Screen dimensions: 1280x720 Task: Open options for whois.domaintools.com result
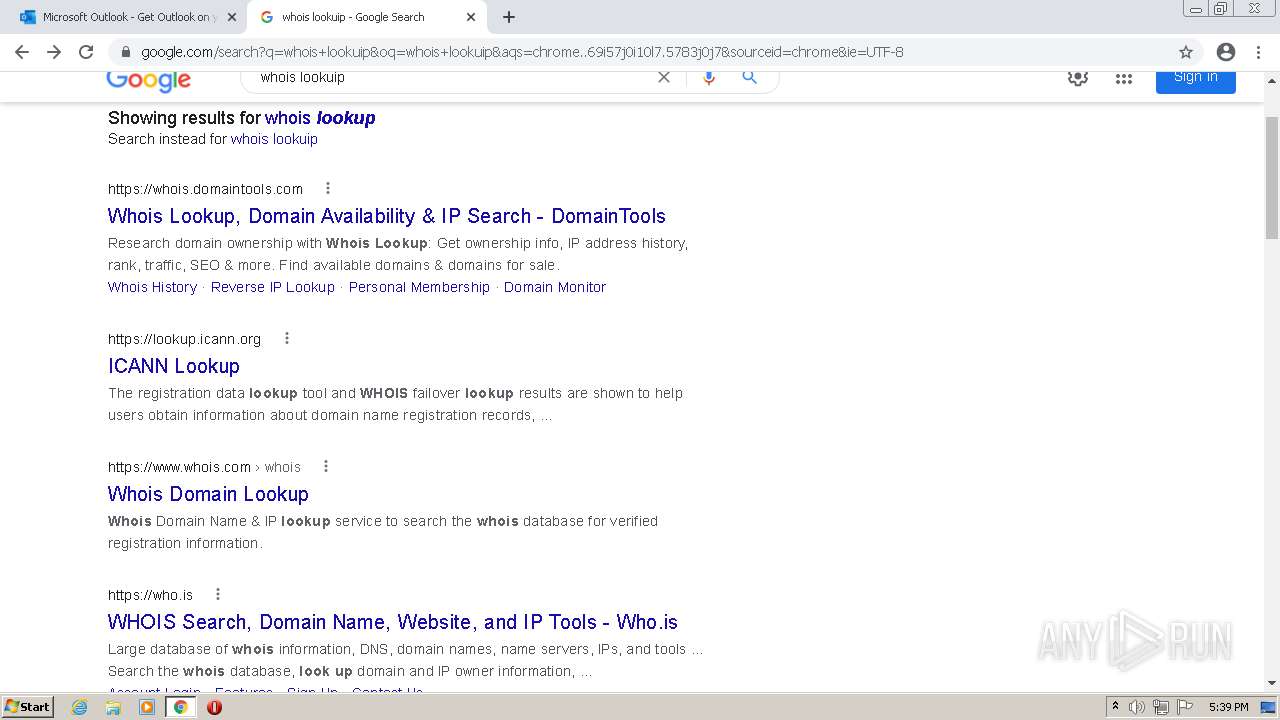(327, 188)
